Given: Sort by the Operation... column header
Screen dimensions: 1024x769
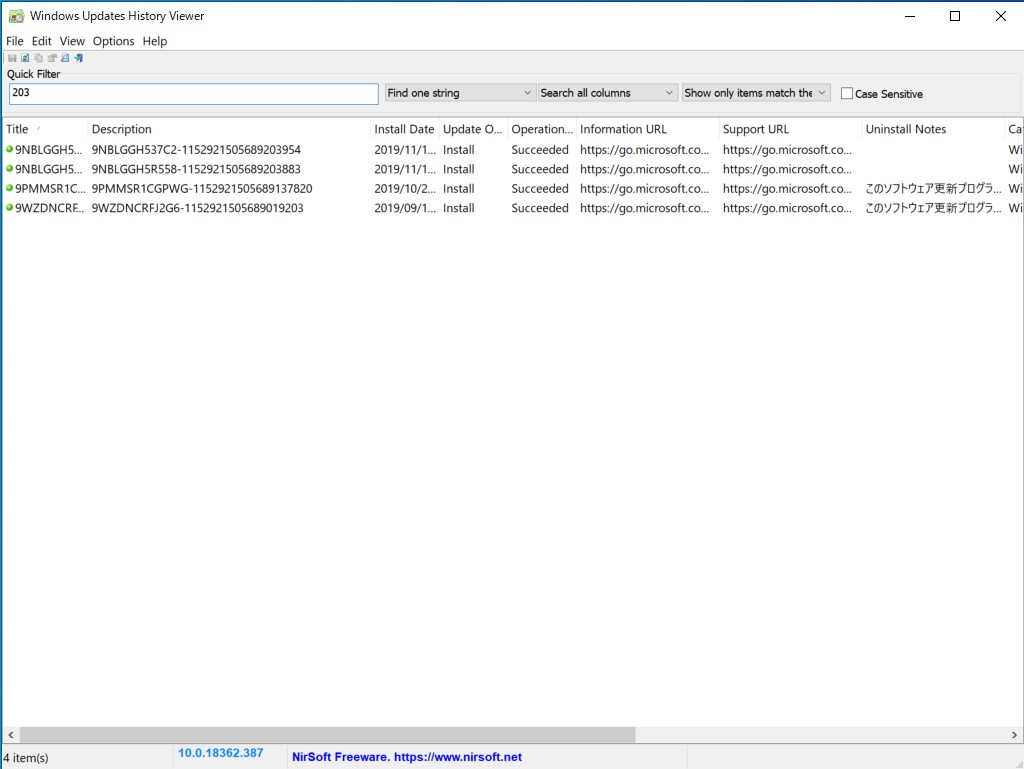Looking at the screenshot, I should click(x=542, y=129).
